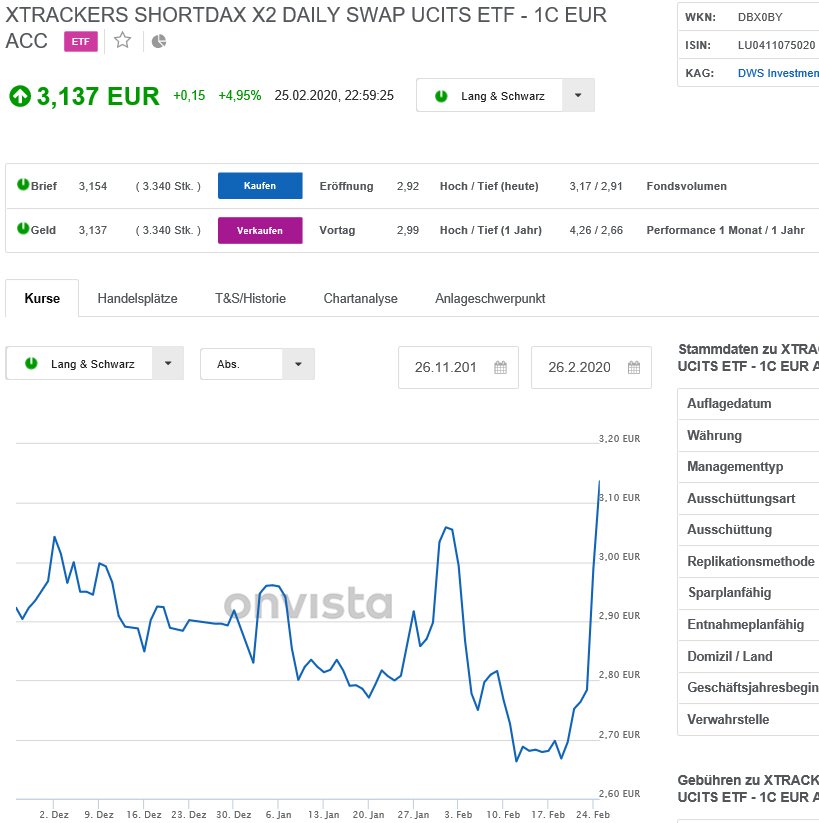The height and width of the screenshot is (823, 819).
Task: Expand top Lang & Schwarz exchange dropdown
Action: coord(578,96)
